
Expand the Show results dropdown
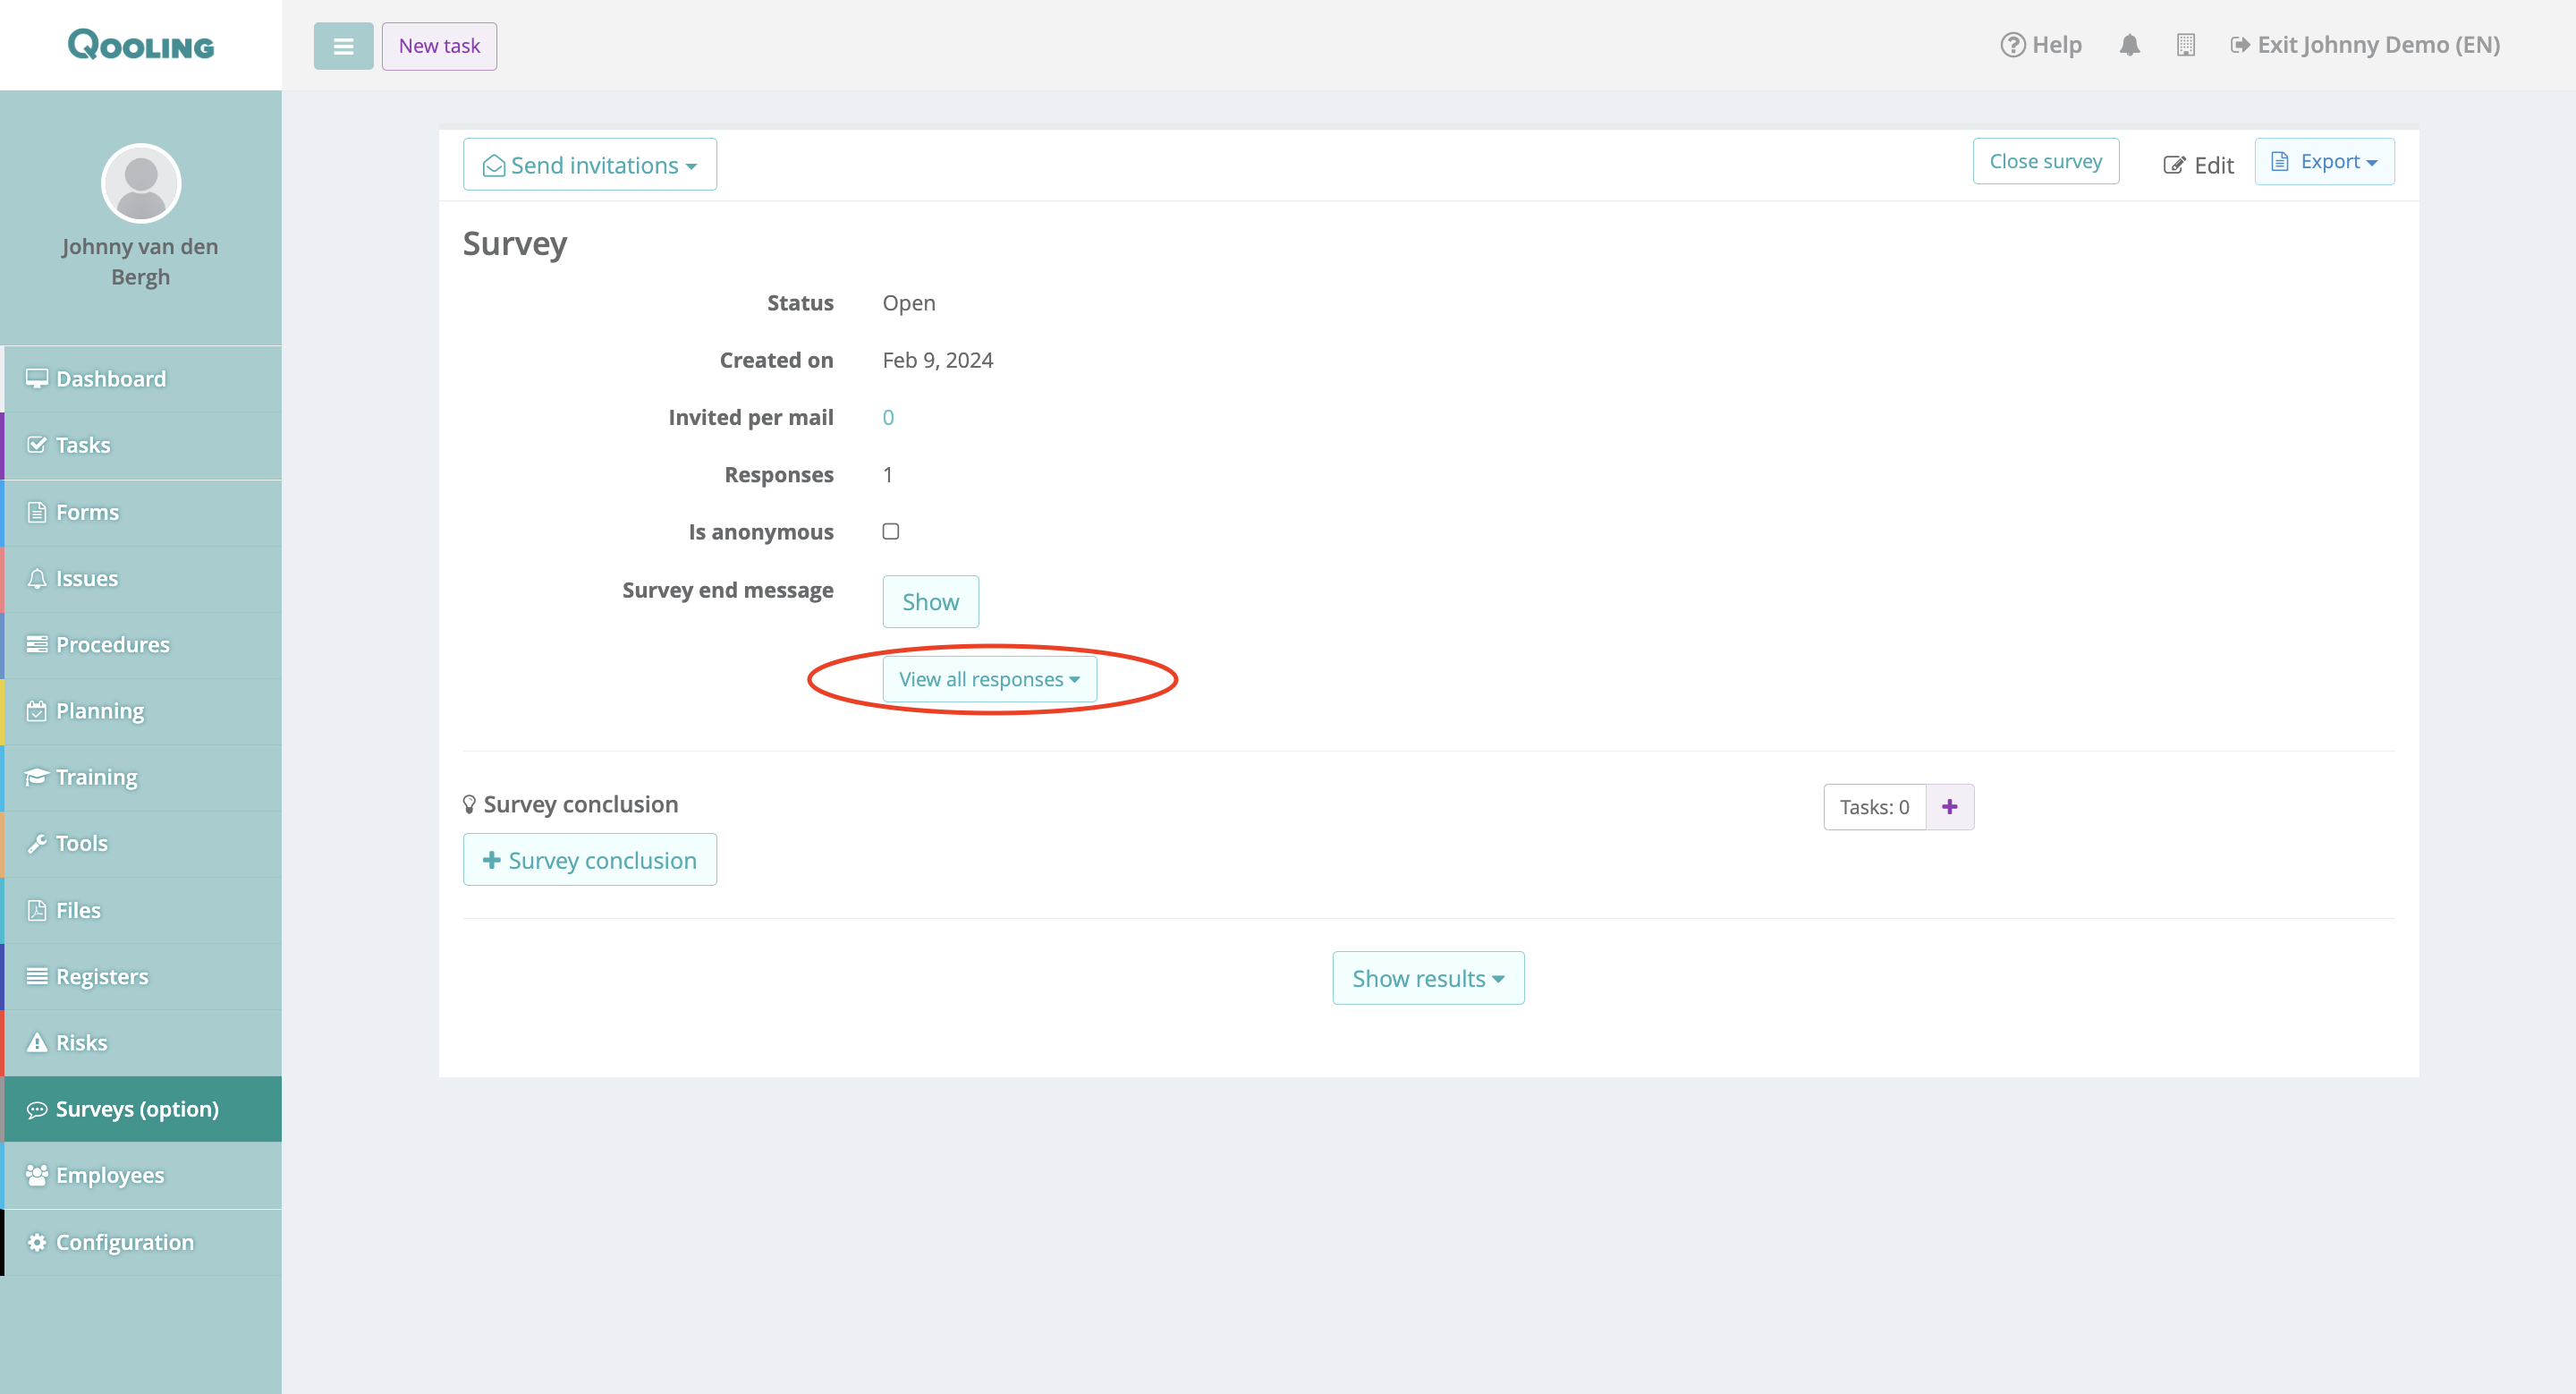[1427, 978]
